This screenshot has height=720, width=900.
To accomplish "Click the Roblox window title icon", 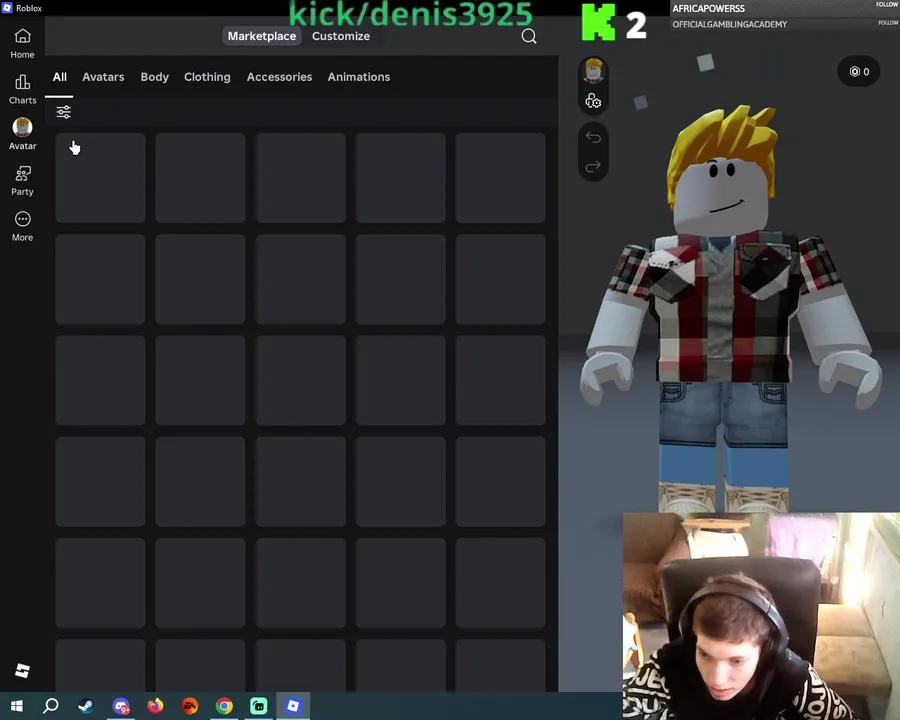I will coord(7,8).
